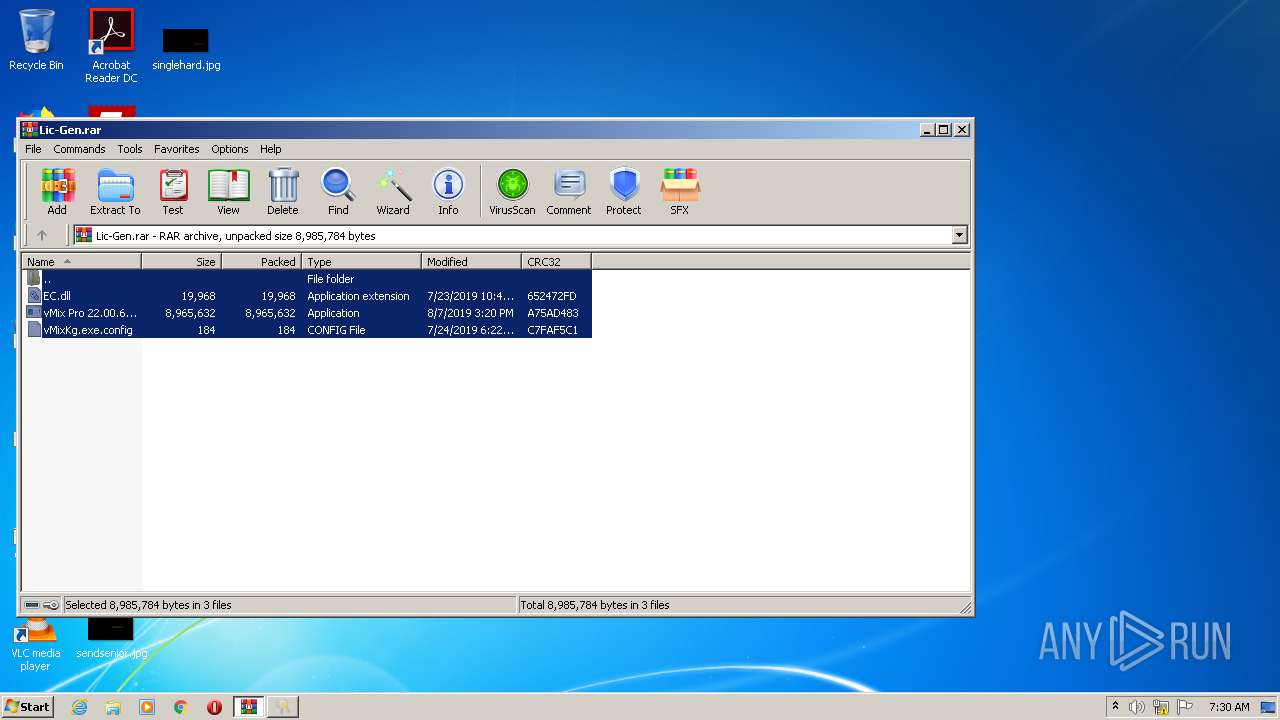Viewport: 1280px width, 720px height.
Task: Open Acrobat Reader DC desktop shortcut
Action: tap(111, 46)
